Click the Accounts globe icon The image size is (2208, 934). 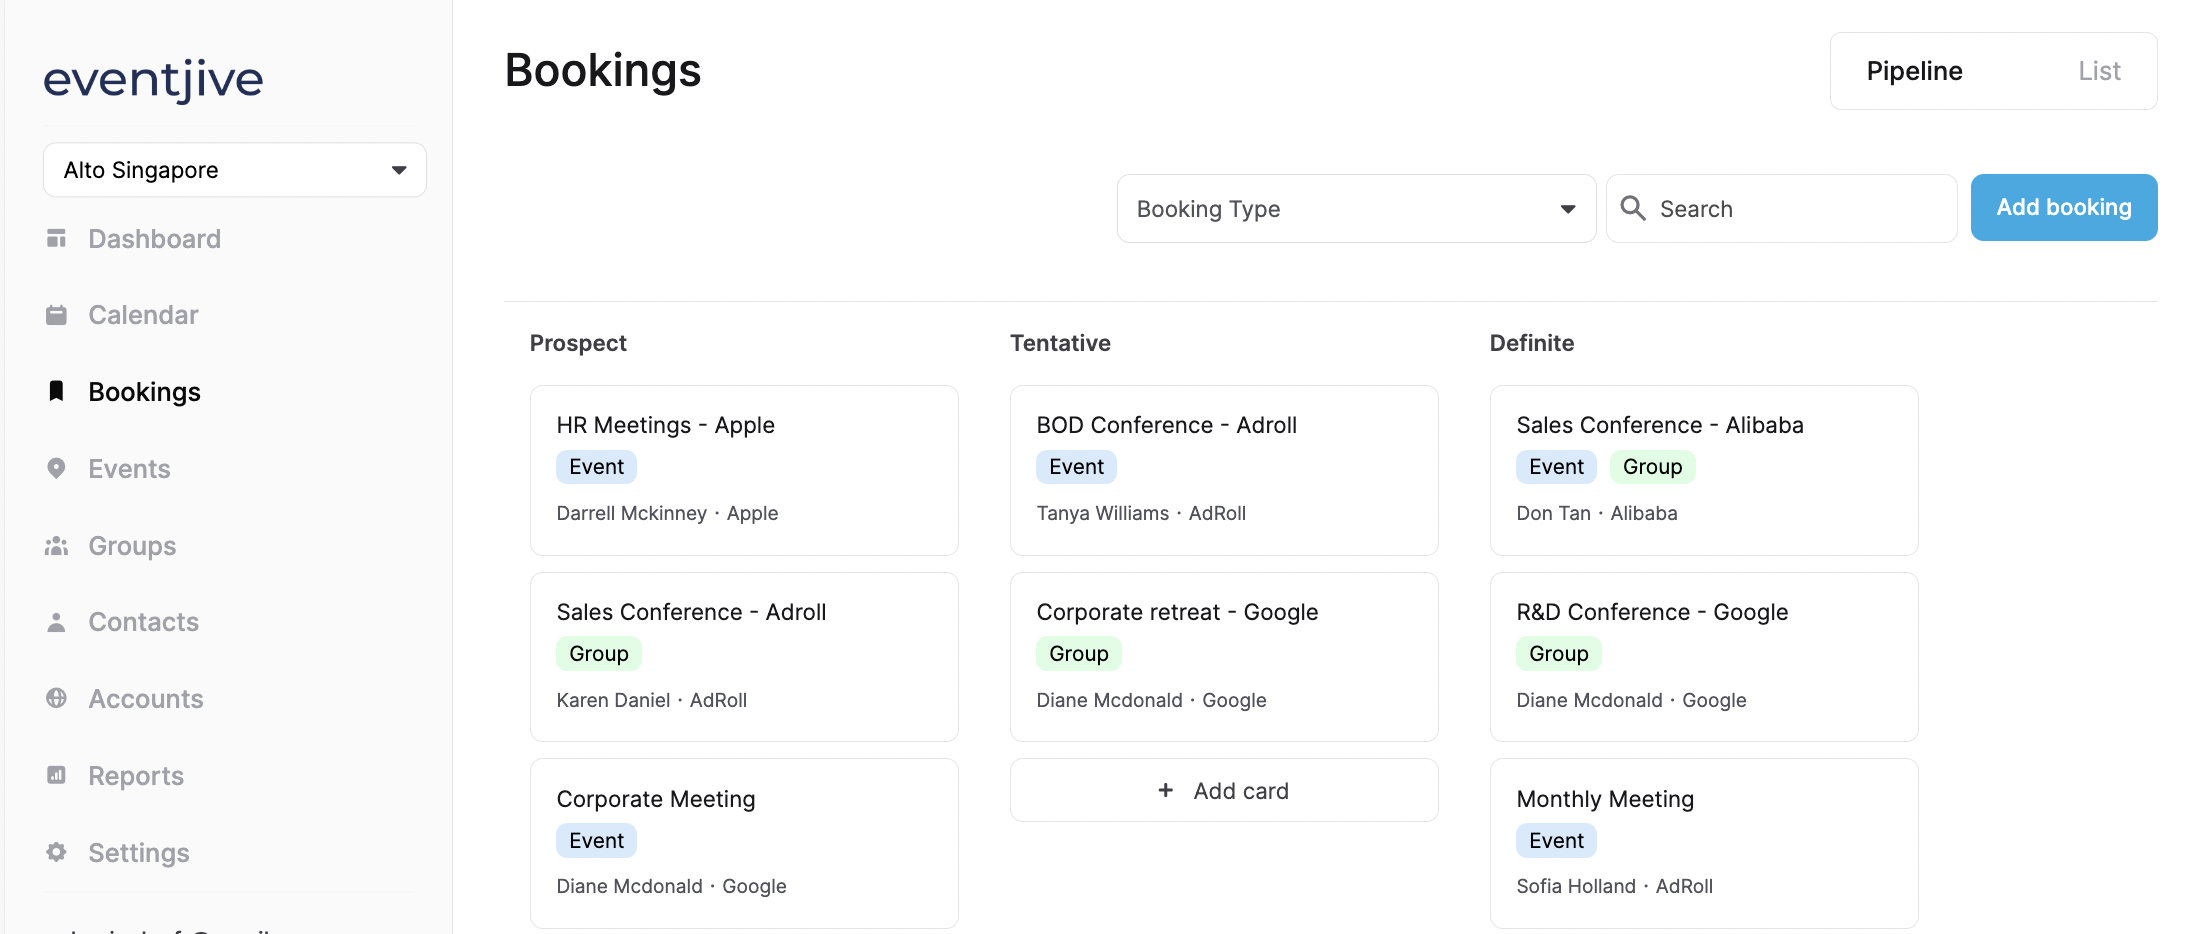57,698
